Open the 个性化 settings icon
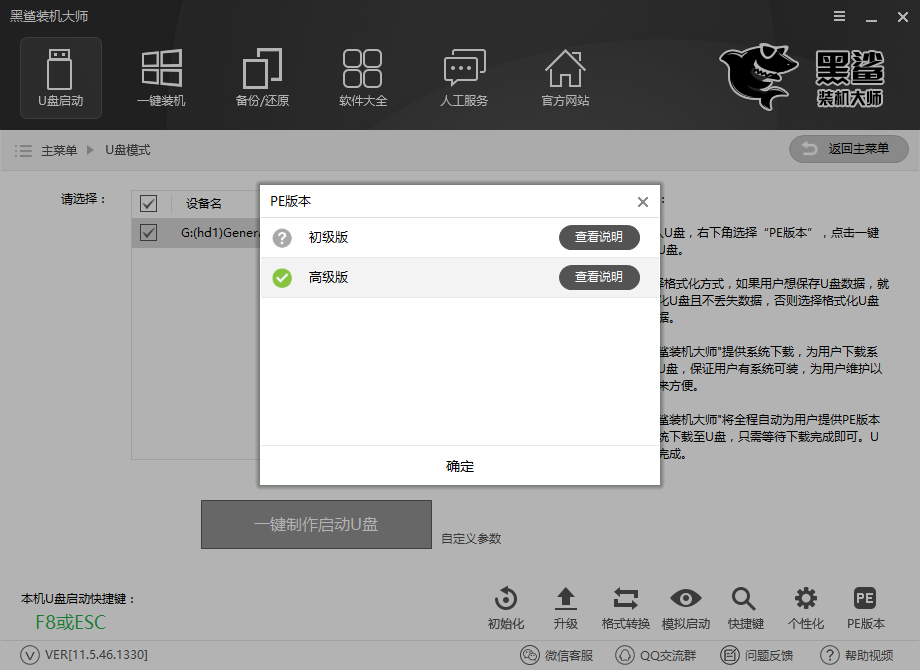Viewport: 920px width, 670px height. 805,601
